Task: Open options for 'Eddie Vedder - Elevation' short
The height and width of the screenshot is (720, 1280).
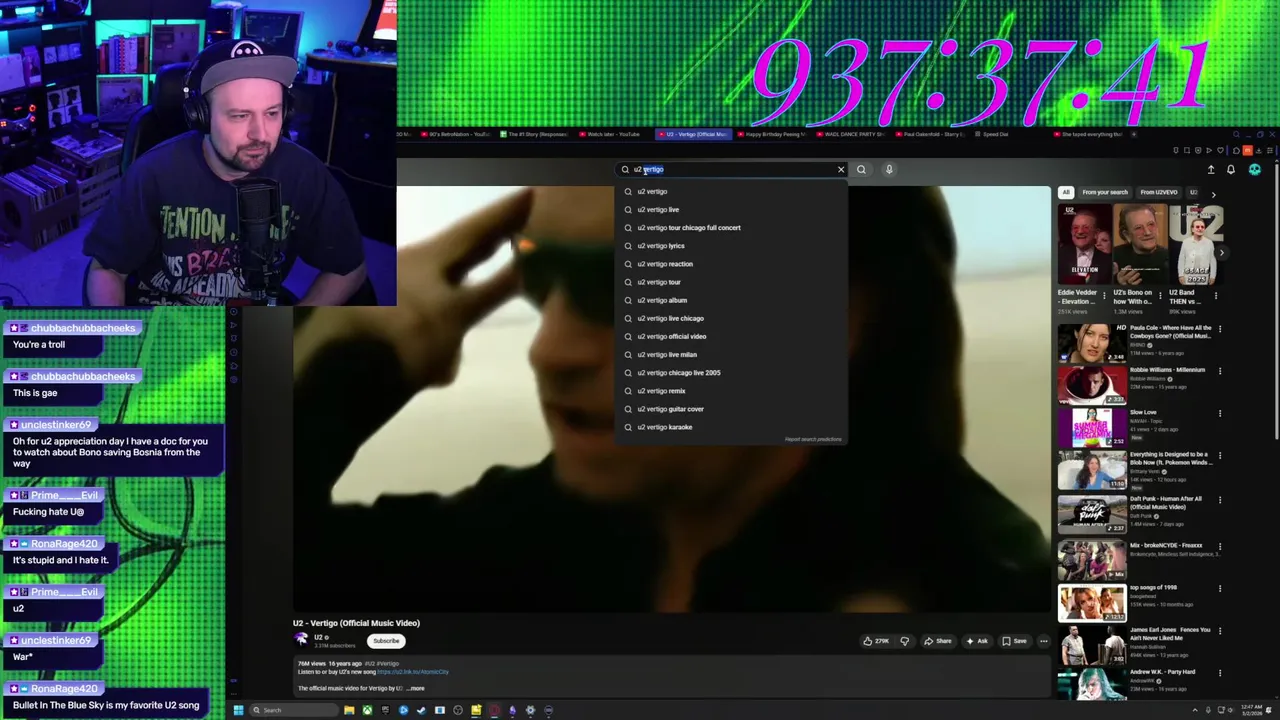Action: click(1104, 296)
